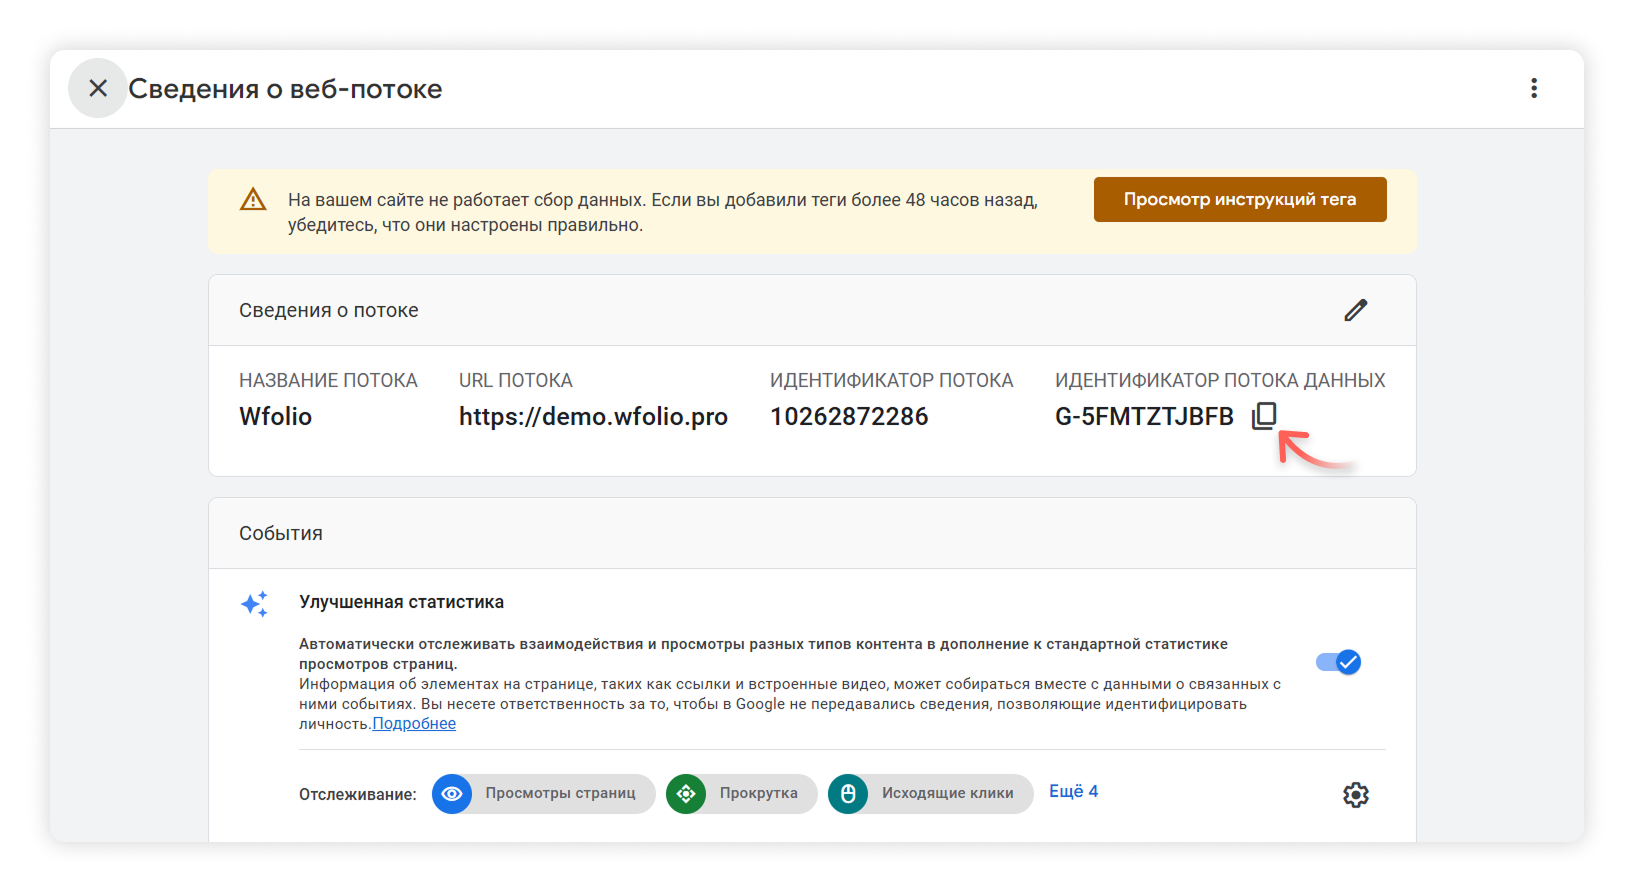Expand the "Ещё 4" tracked events

pos(1073,791)
